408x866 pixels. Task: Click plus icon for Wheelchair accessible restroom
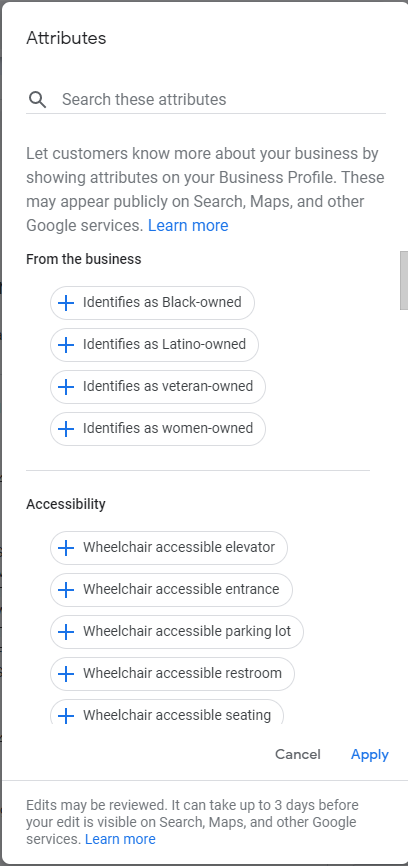pyautogui.click(x=66, y=674)
